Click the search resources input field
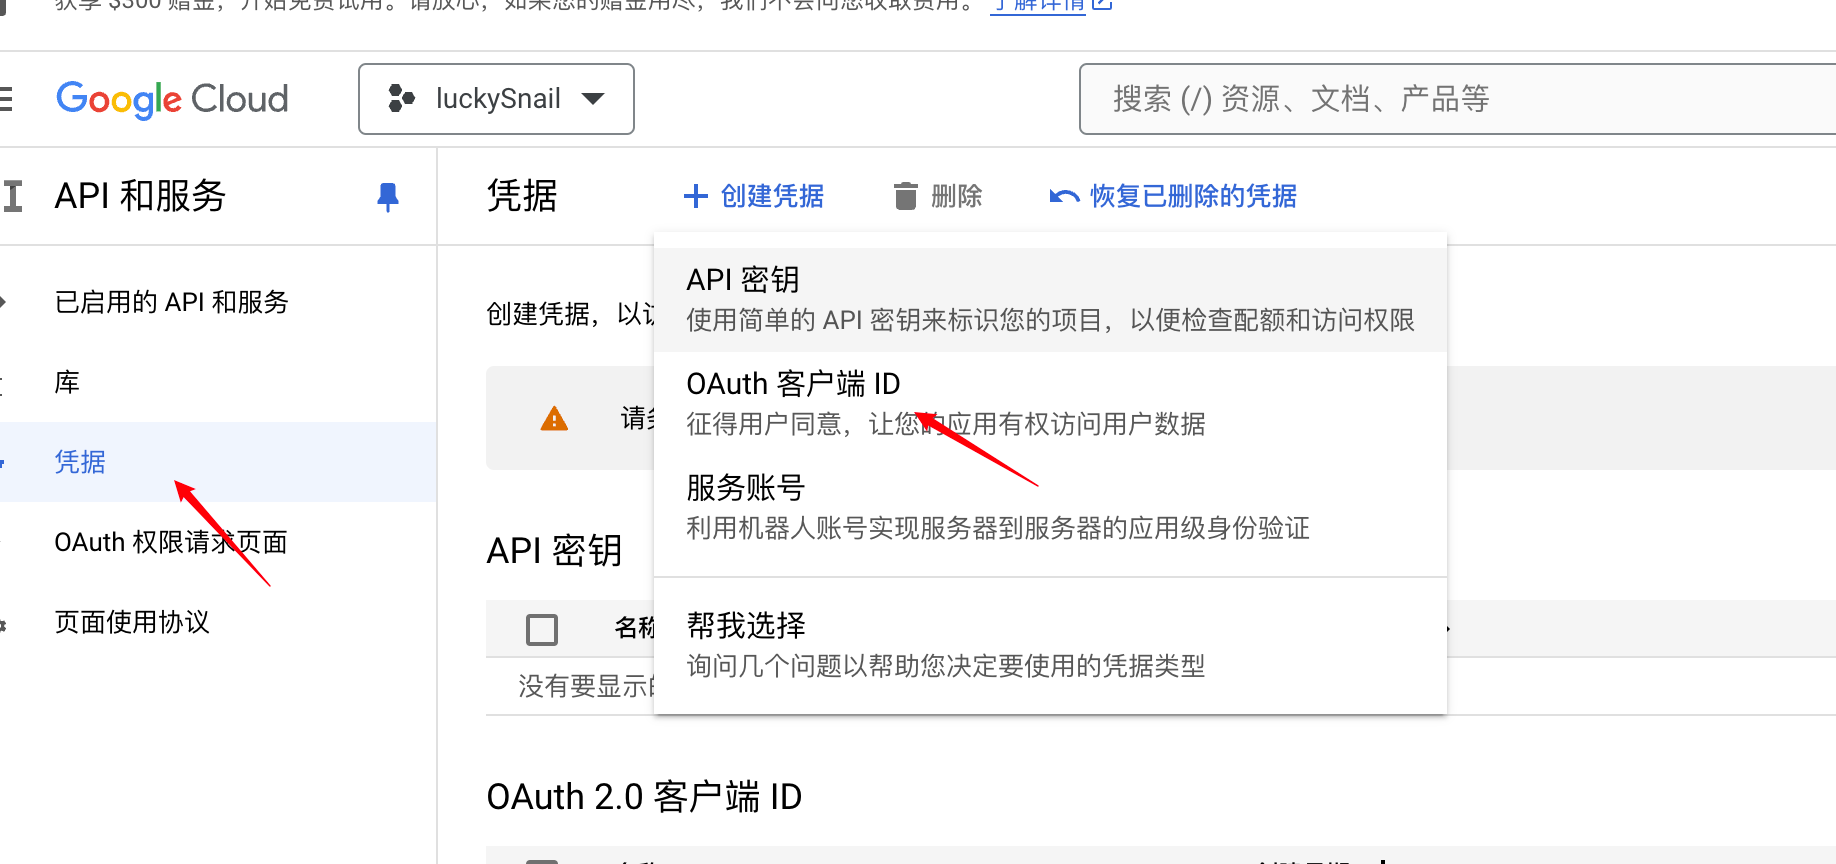 [x=1457, y=99]
